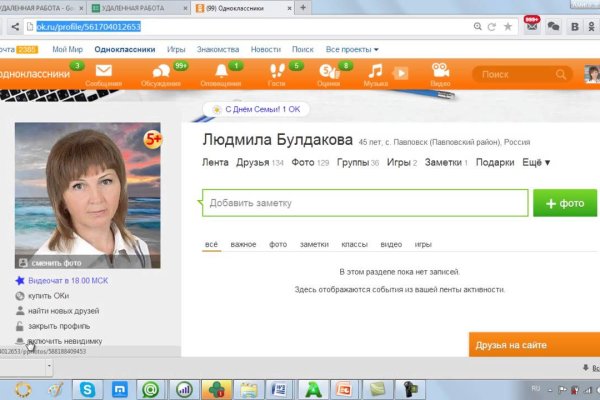Open Оповещения notifications bell
Viewport: 600px width, 400px height.
coord(221,75)
